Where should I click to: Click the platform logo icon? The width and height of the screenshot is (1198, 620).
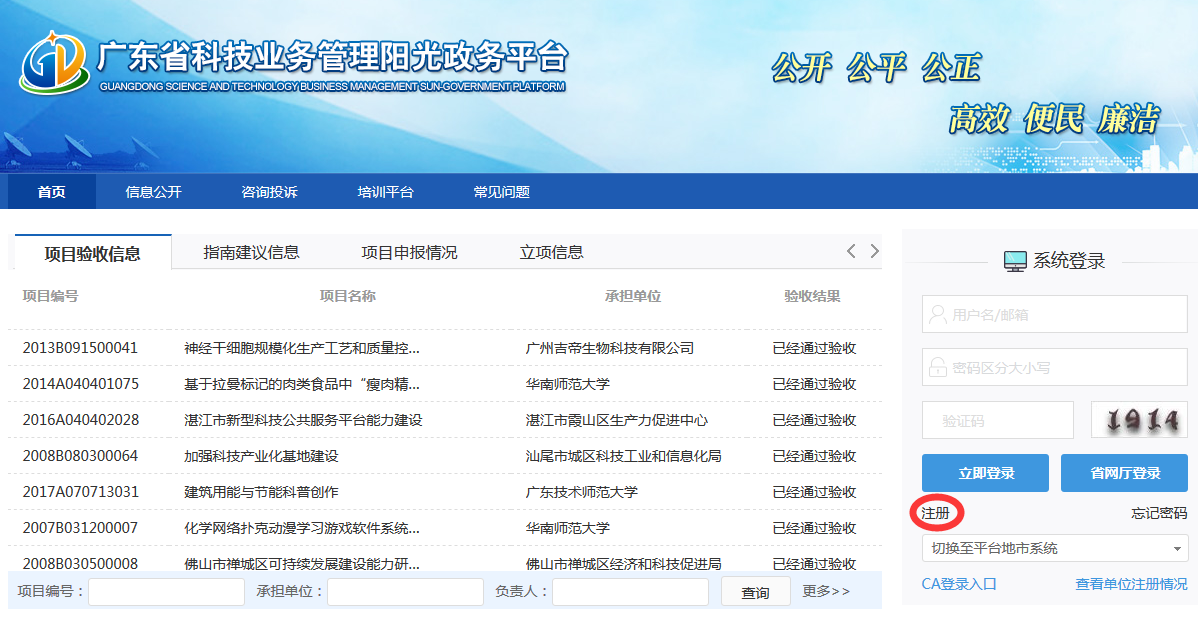click(x=53, y=63)
